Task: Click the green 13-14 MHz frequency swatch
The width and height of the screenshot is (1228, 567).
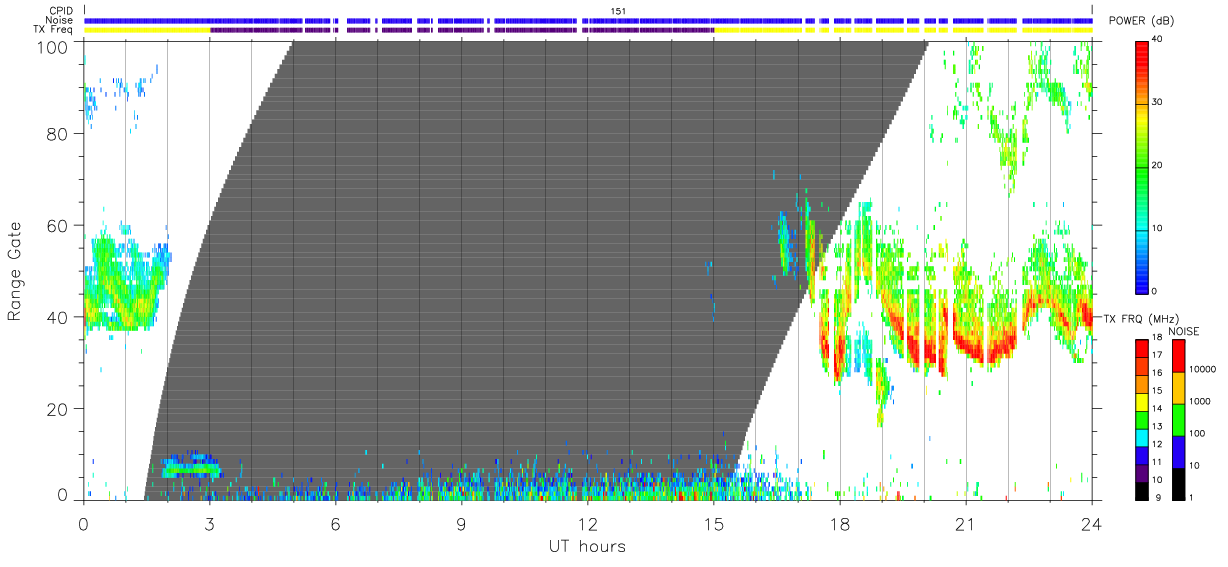Action: [1141, 419]
